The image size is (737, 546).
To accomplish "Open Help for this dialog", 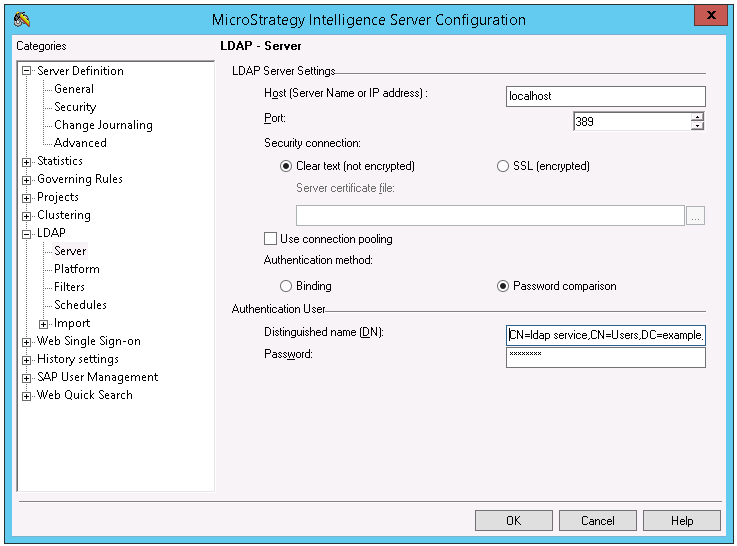I will pyautogui.click(x=682, y=521).
